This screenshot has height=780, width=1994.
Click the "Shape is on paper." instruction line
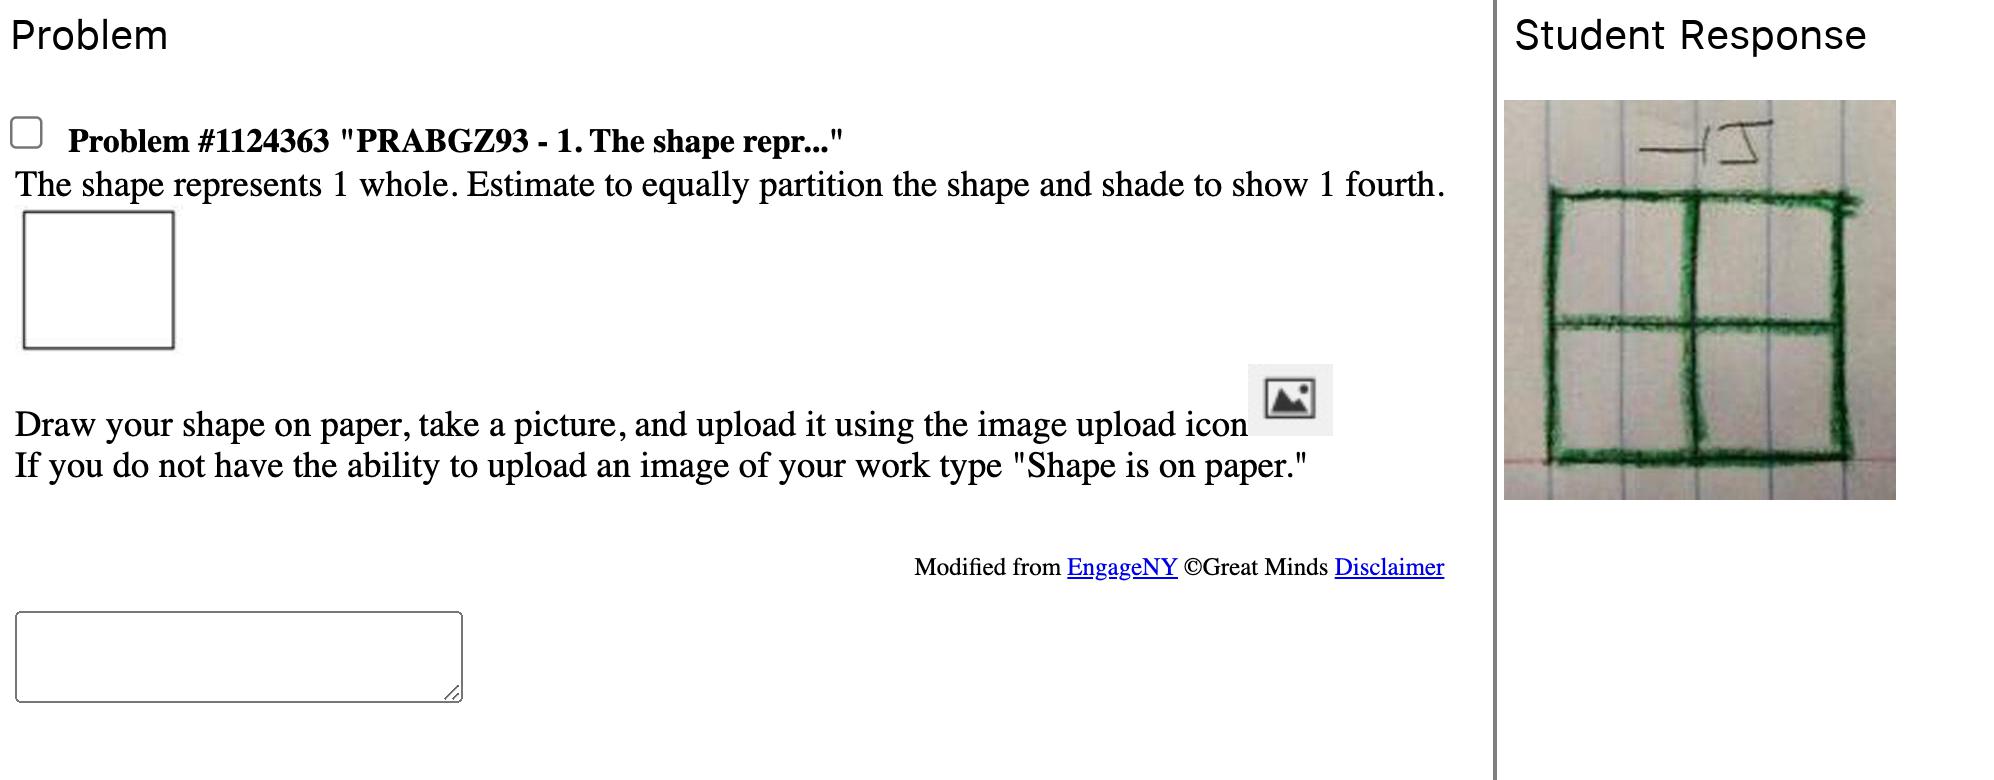pos(660,466)
